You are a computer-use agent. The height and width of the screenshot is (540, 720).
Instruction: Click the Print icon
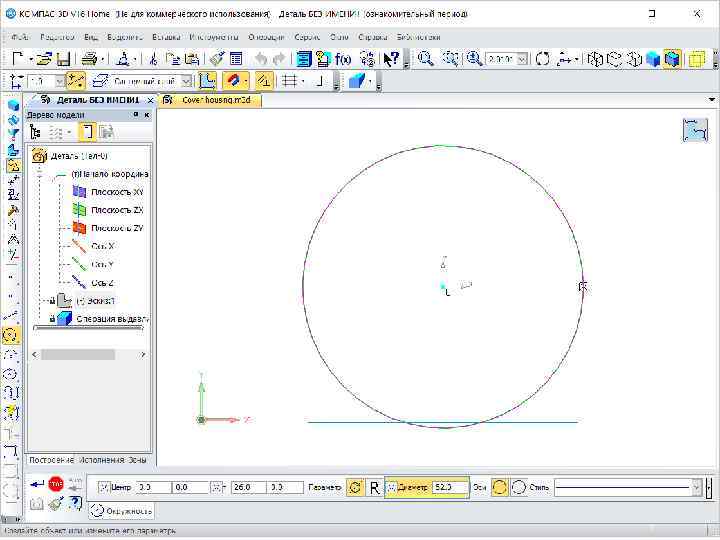click(90, 59)
